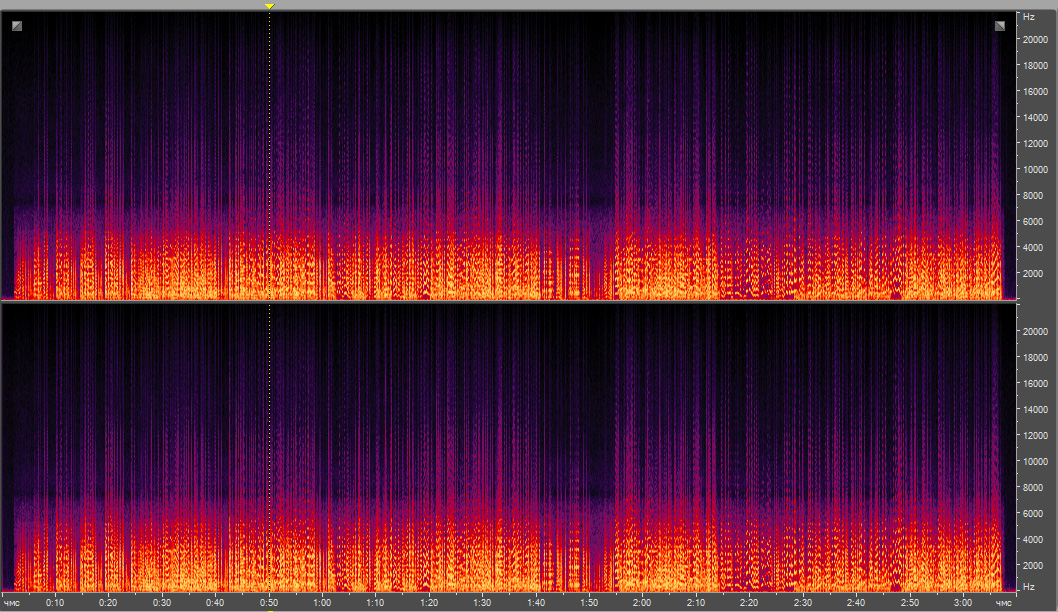
Task: Grab the fade-in handle icon
Action: (17, 26)
